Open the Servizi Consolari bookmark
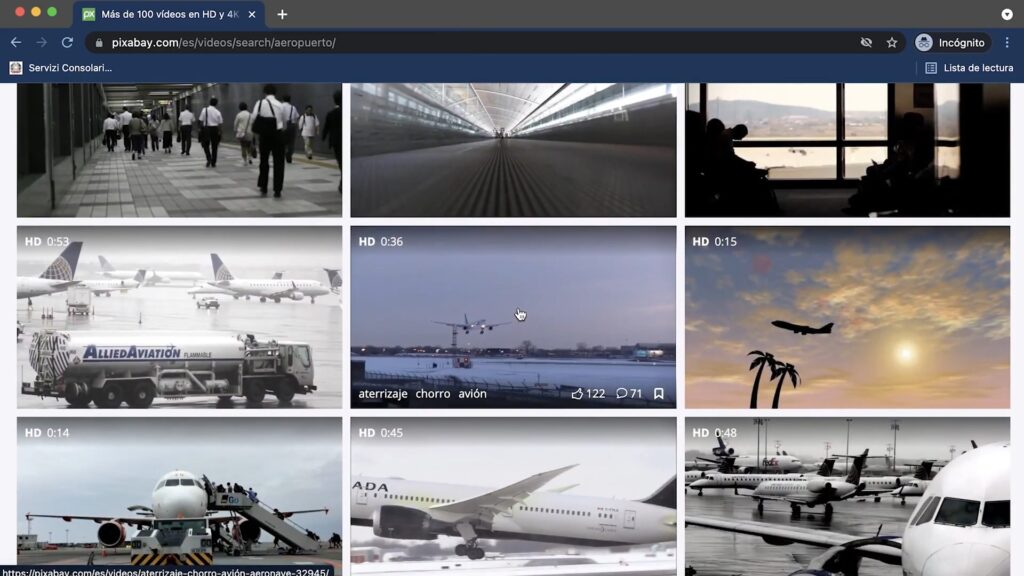Viewport: 1024px width, 576px height. pyautogui.click(x=61, y=68)
